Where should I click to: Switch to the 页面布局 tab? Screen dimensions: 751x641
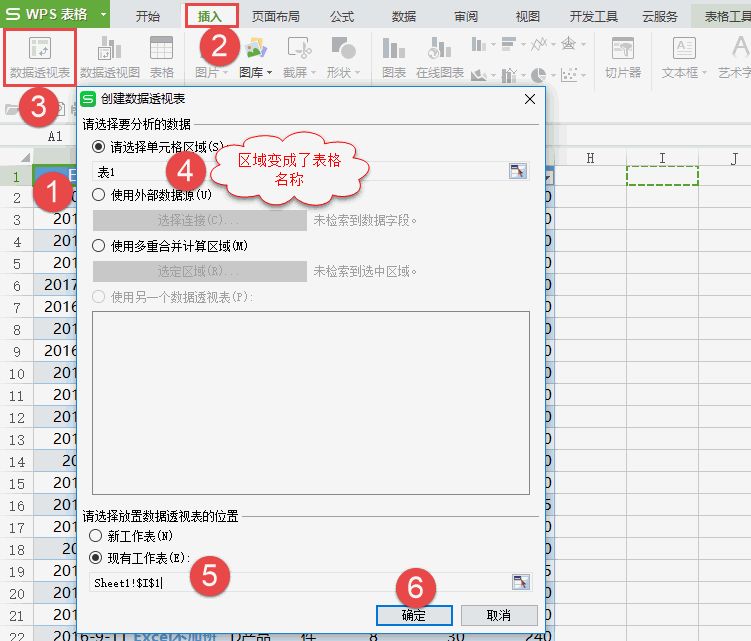[276, 16]
